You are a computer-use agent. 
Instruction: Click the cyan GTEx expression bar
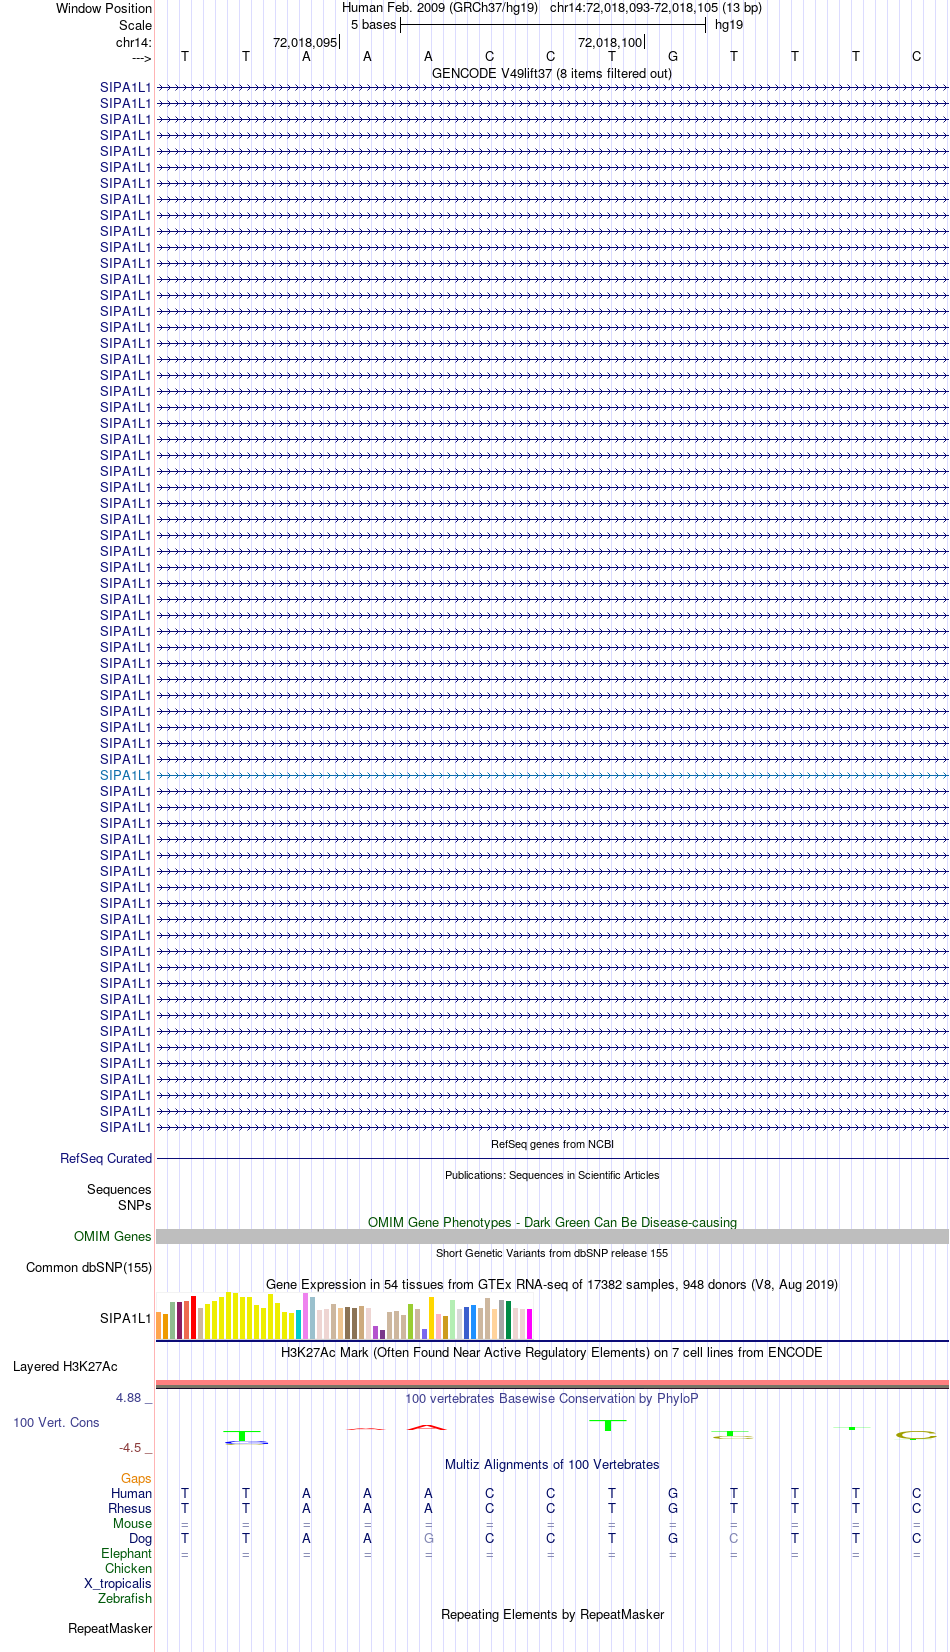(298, 1324)
